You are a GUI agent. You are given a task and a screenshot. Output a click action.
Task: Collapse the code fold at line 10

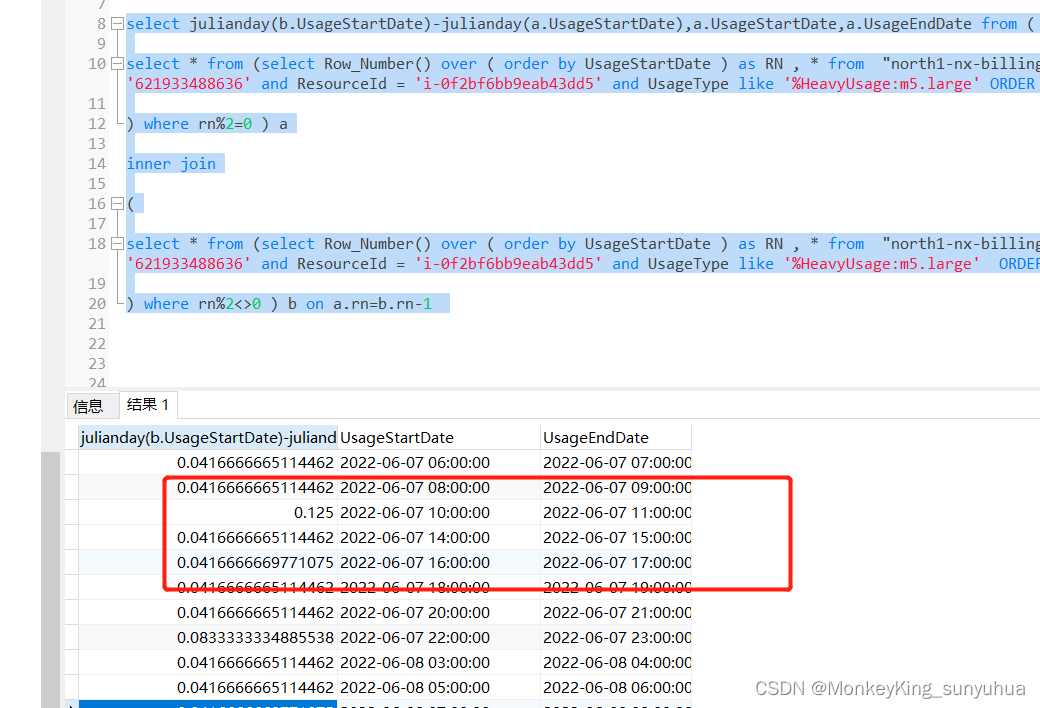click(117, 64)
